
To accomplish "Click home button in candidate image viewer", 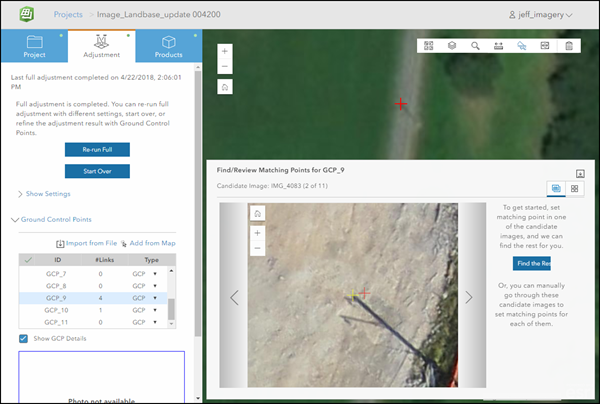I will tap(258, 214).
